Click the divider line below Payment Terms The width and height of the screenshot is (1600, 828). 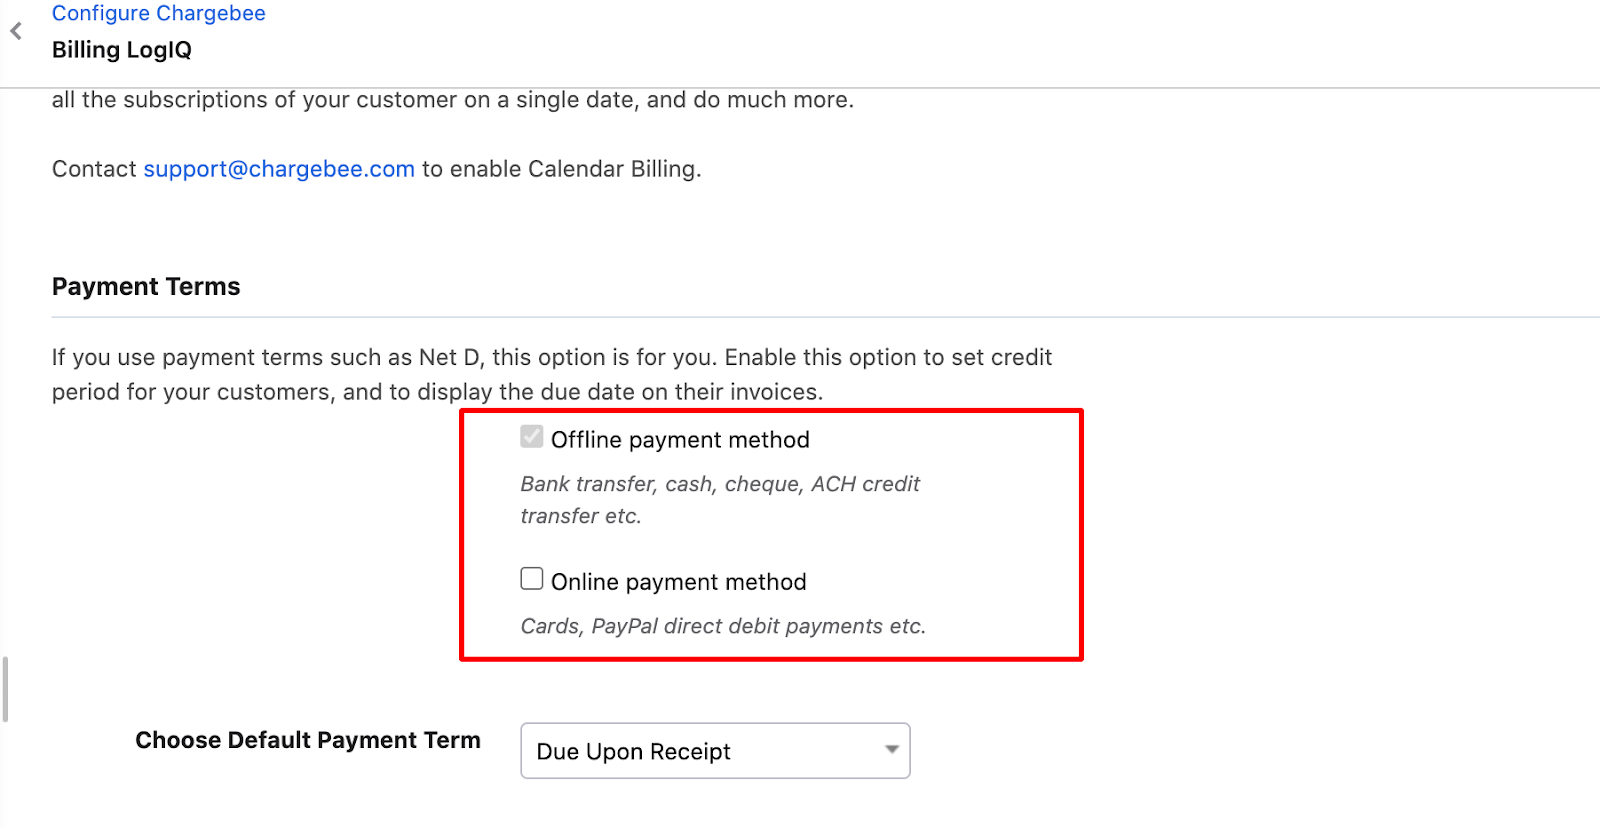coord(826,317)
